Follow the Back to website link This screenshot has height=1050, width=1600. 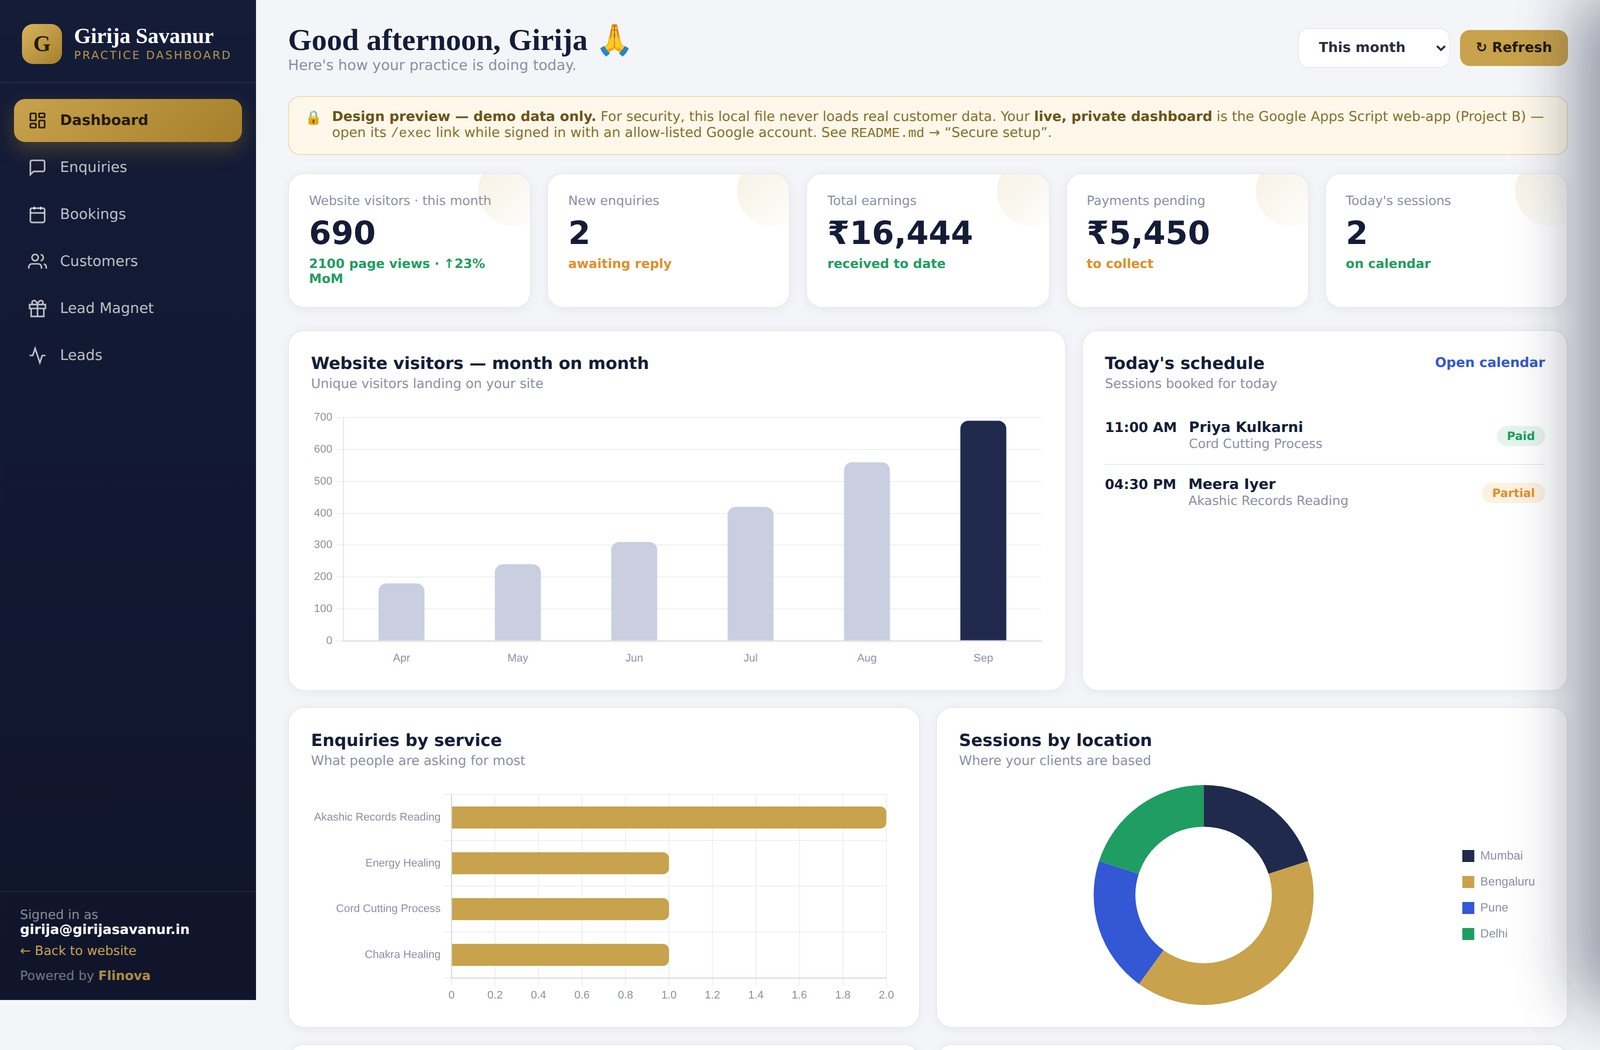78,951
